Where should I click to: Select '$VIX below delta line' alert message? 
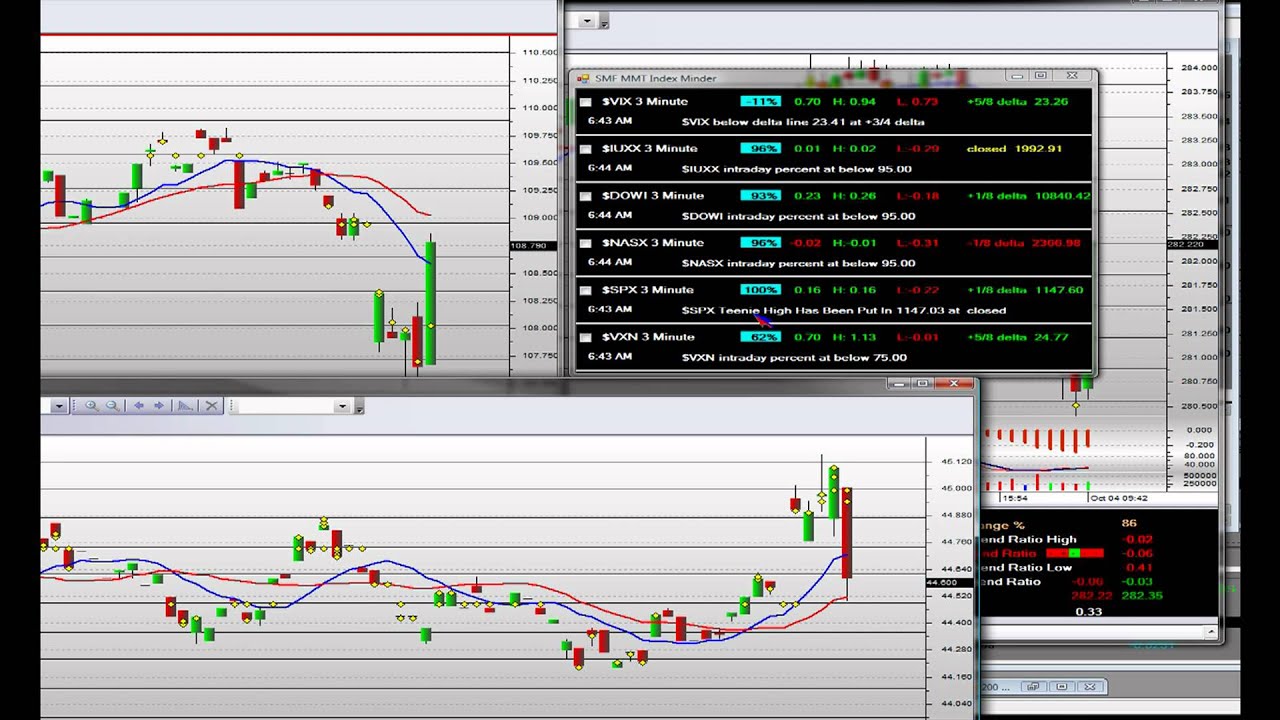coord(803,122)
